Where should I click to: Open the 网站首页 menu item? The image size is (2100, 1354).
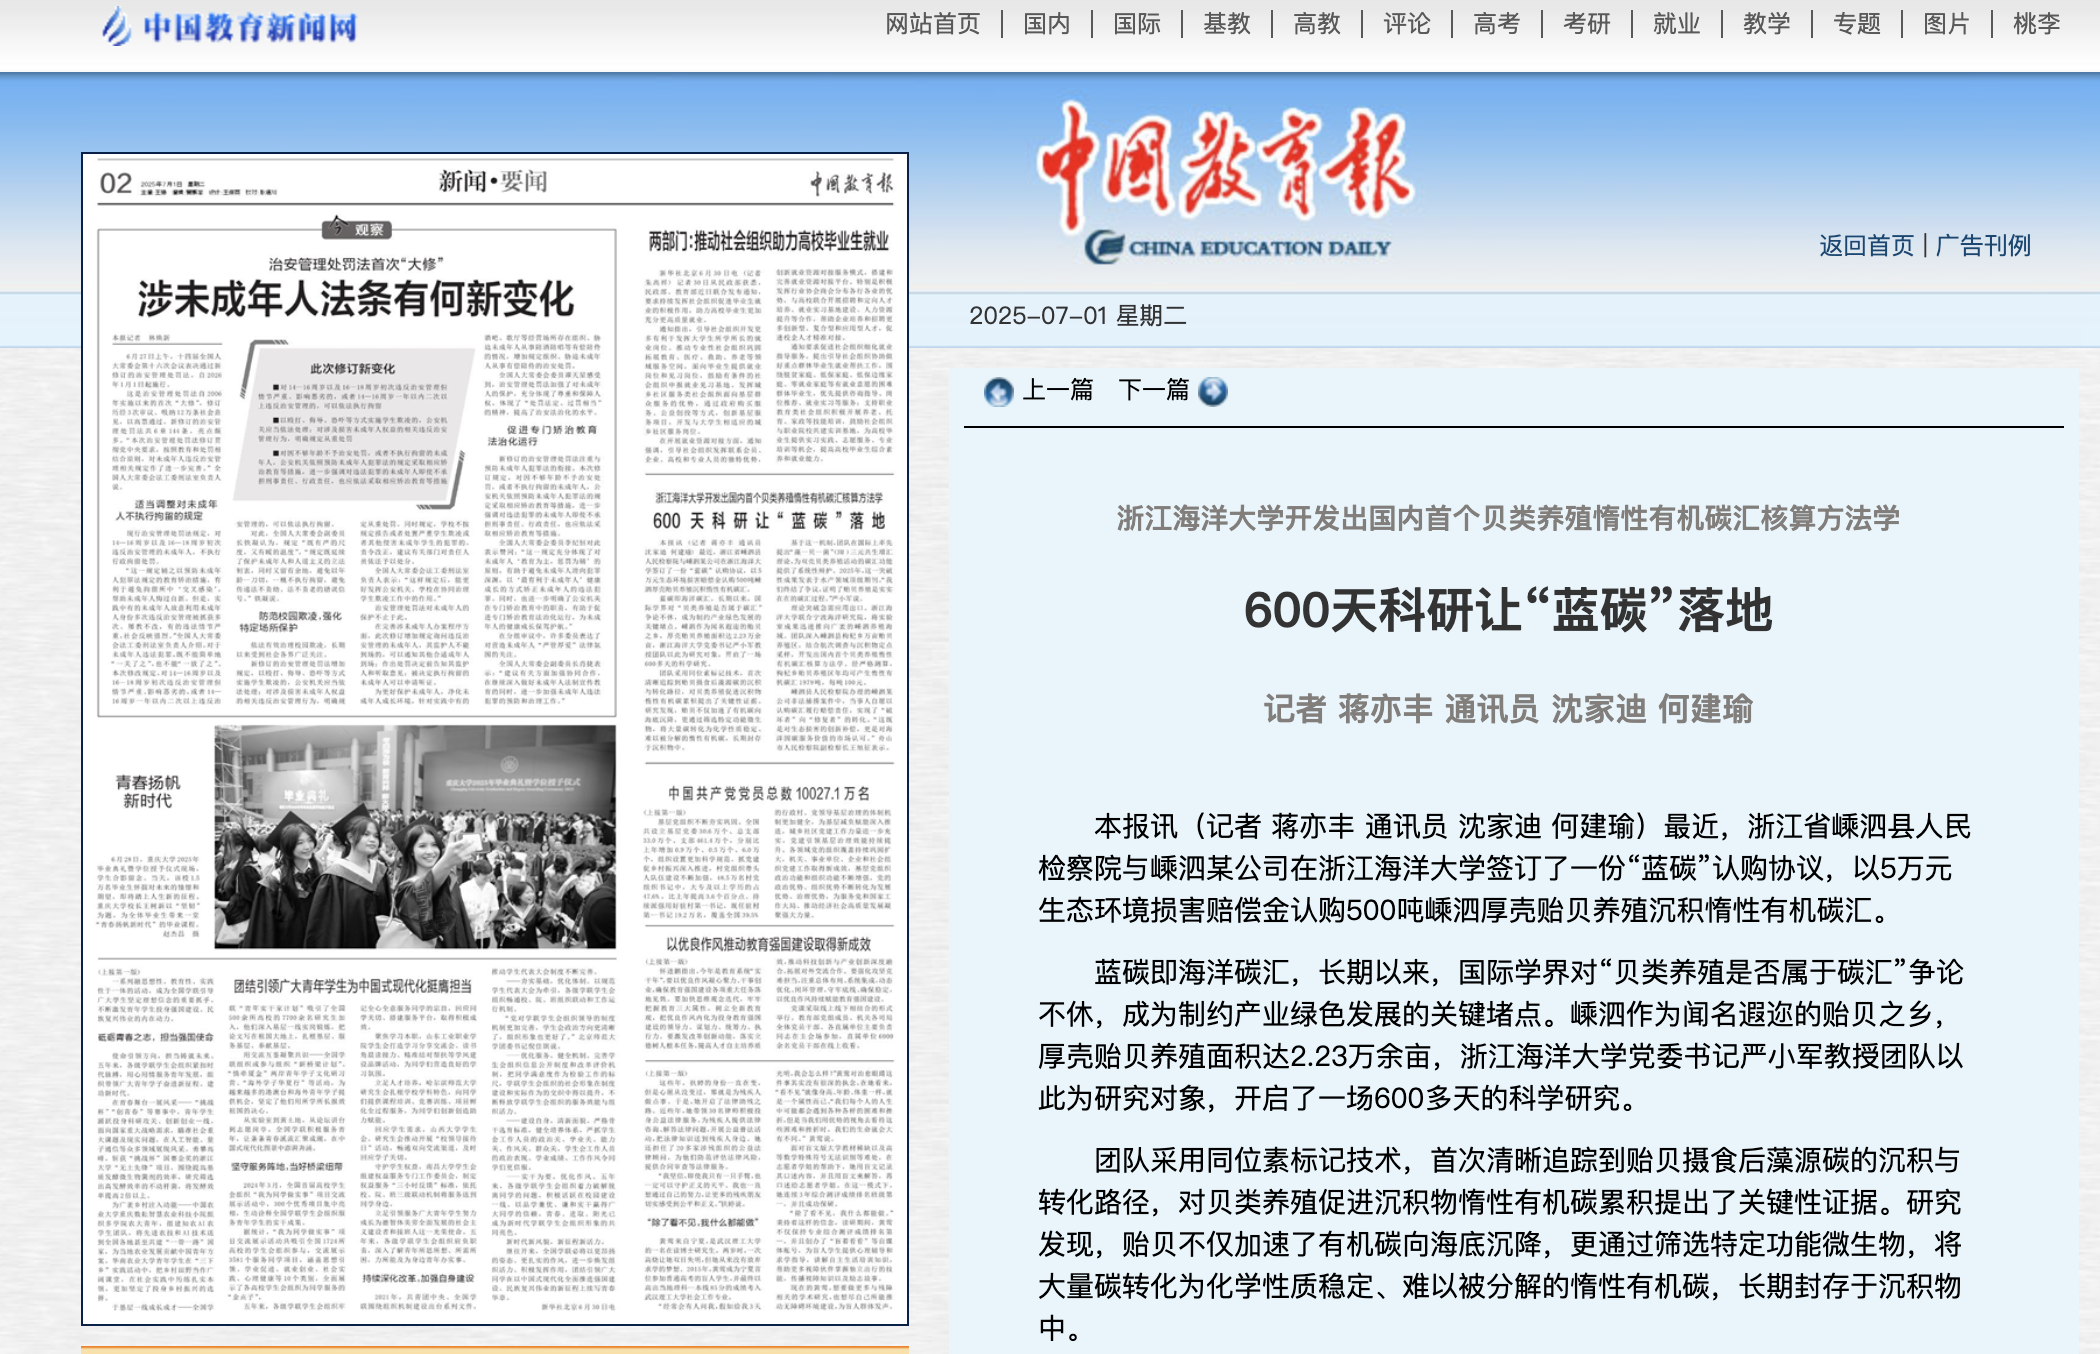[933, 23]
